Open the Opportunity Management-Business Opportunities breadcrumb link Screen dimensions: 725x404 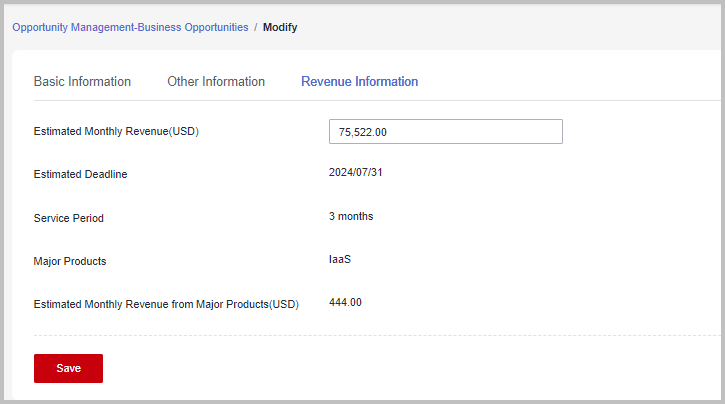pyautogui.click(x=130, y=28)
